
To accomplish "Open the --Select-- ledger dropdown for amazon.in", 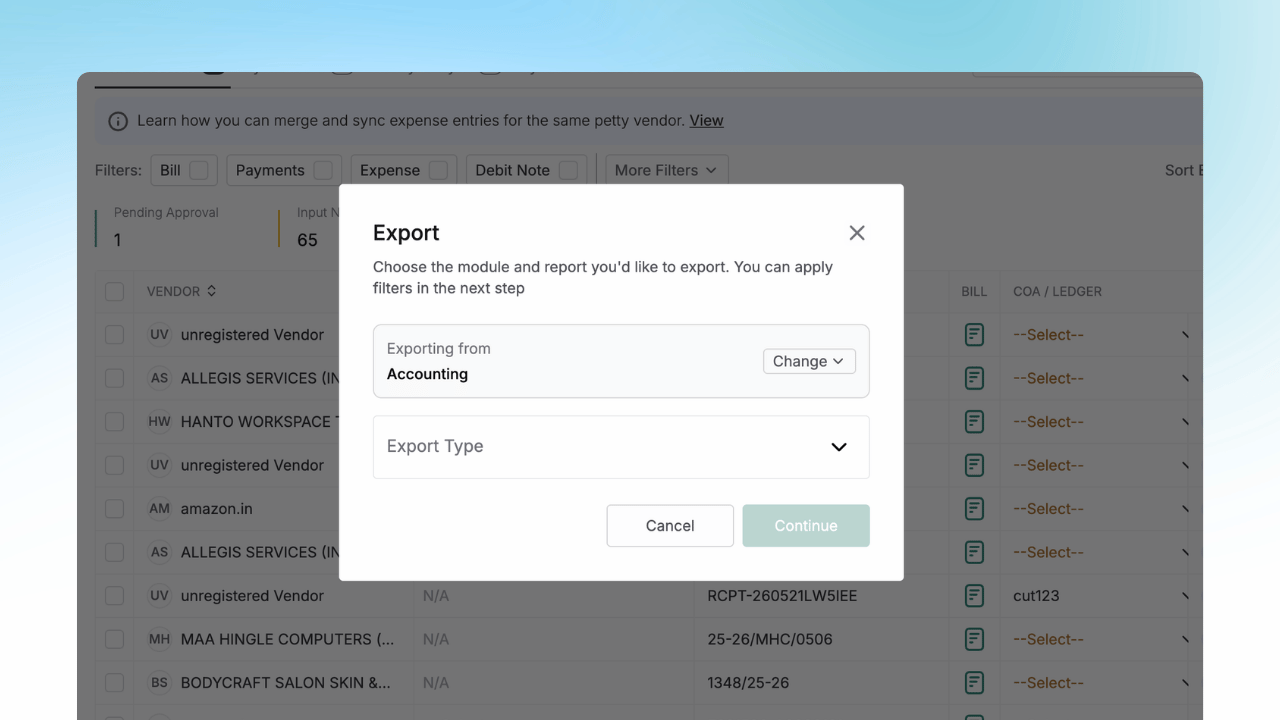I will [1100, 509].
